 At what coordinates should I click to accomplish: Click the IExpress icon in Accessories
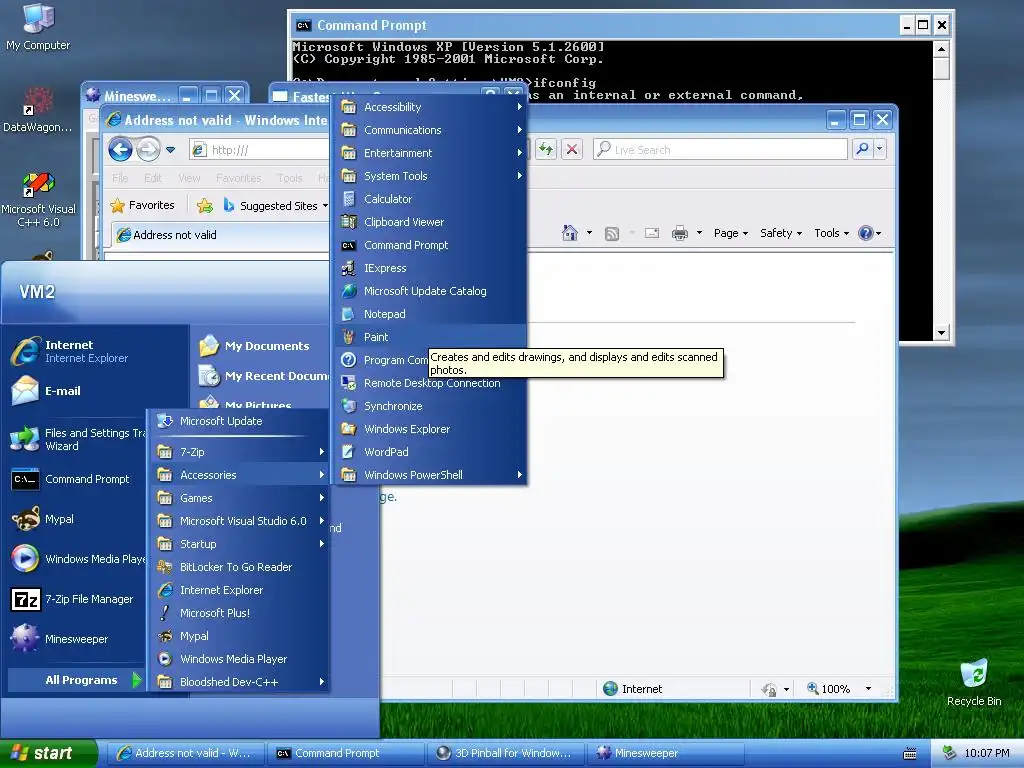point(349,268)
